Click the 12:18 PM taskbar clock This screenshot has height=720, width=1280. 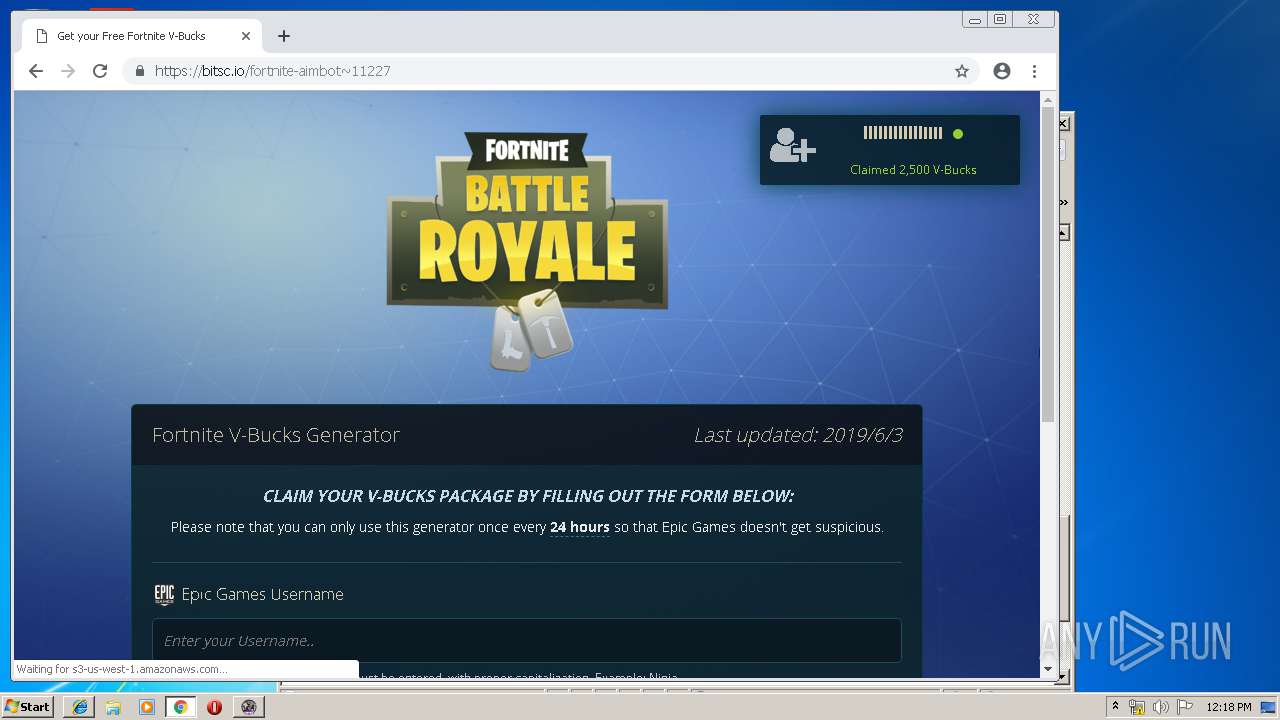1229,707
